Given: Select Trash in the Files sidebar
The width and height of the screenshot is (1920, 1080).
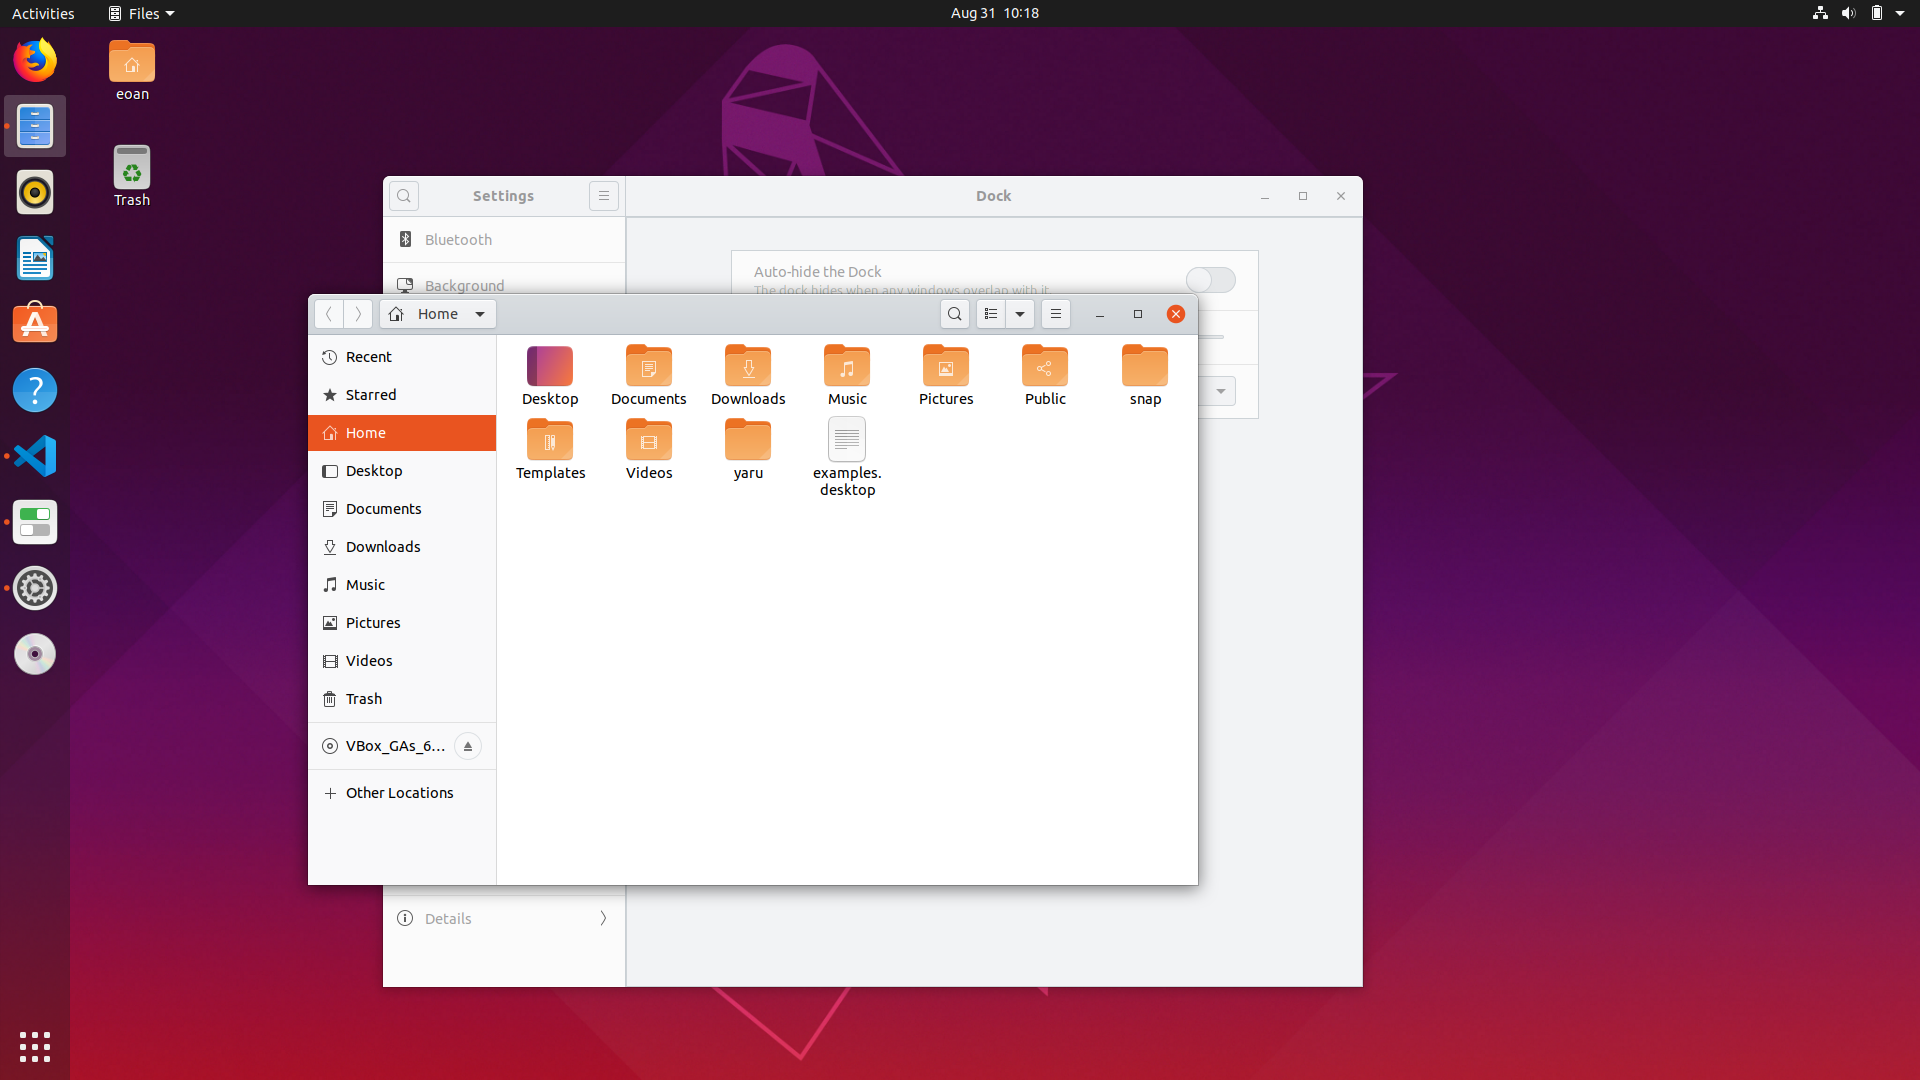Looking at the screenshot, I should (362, 698).
